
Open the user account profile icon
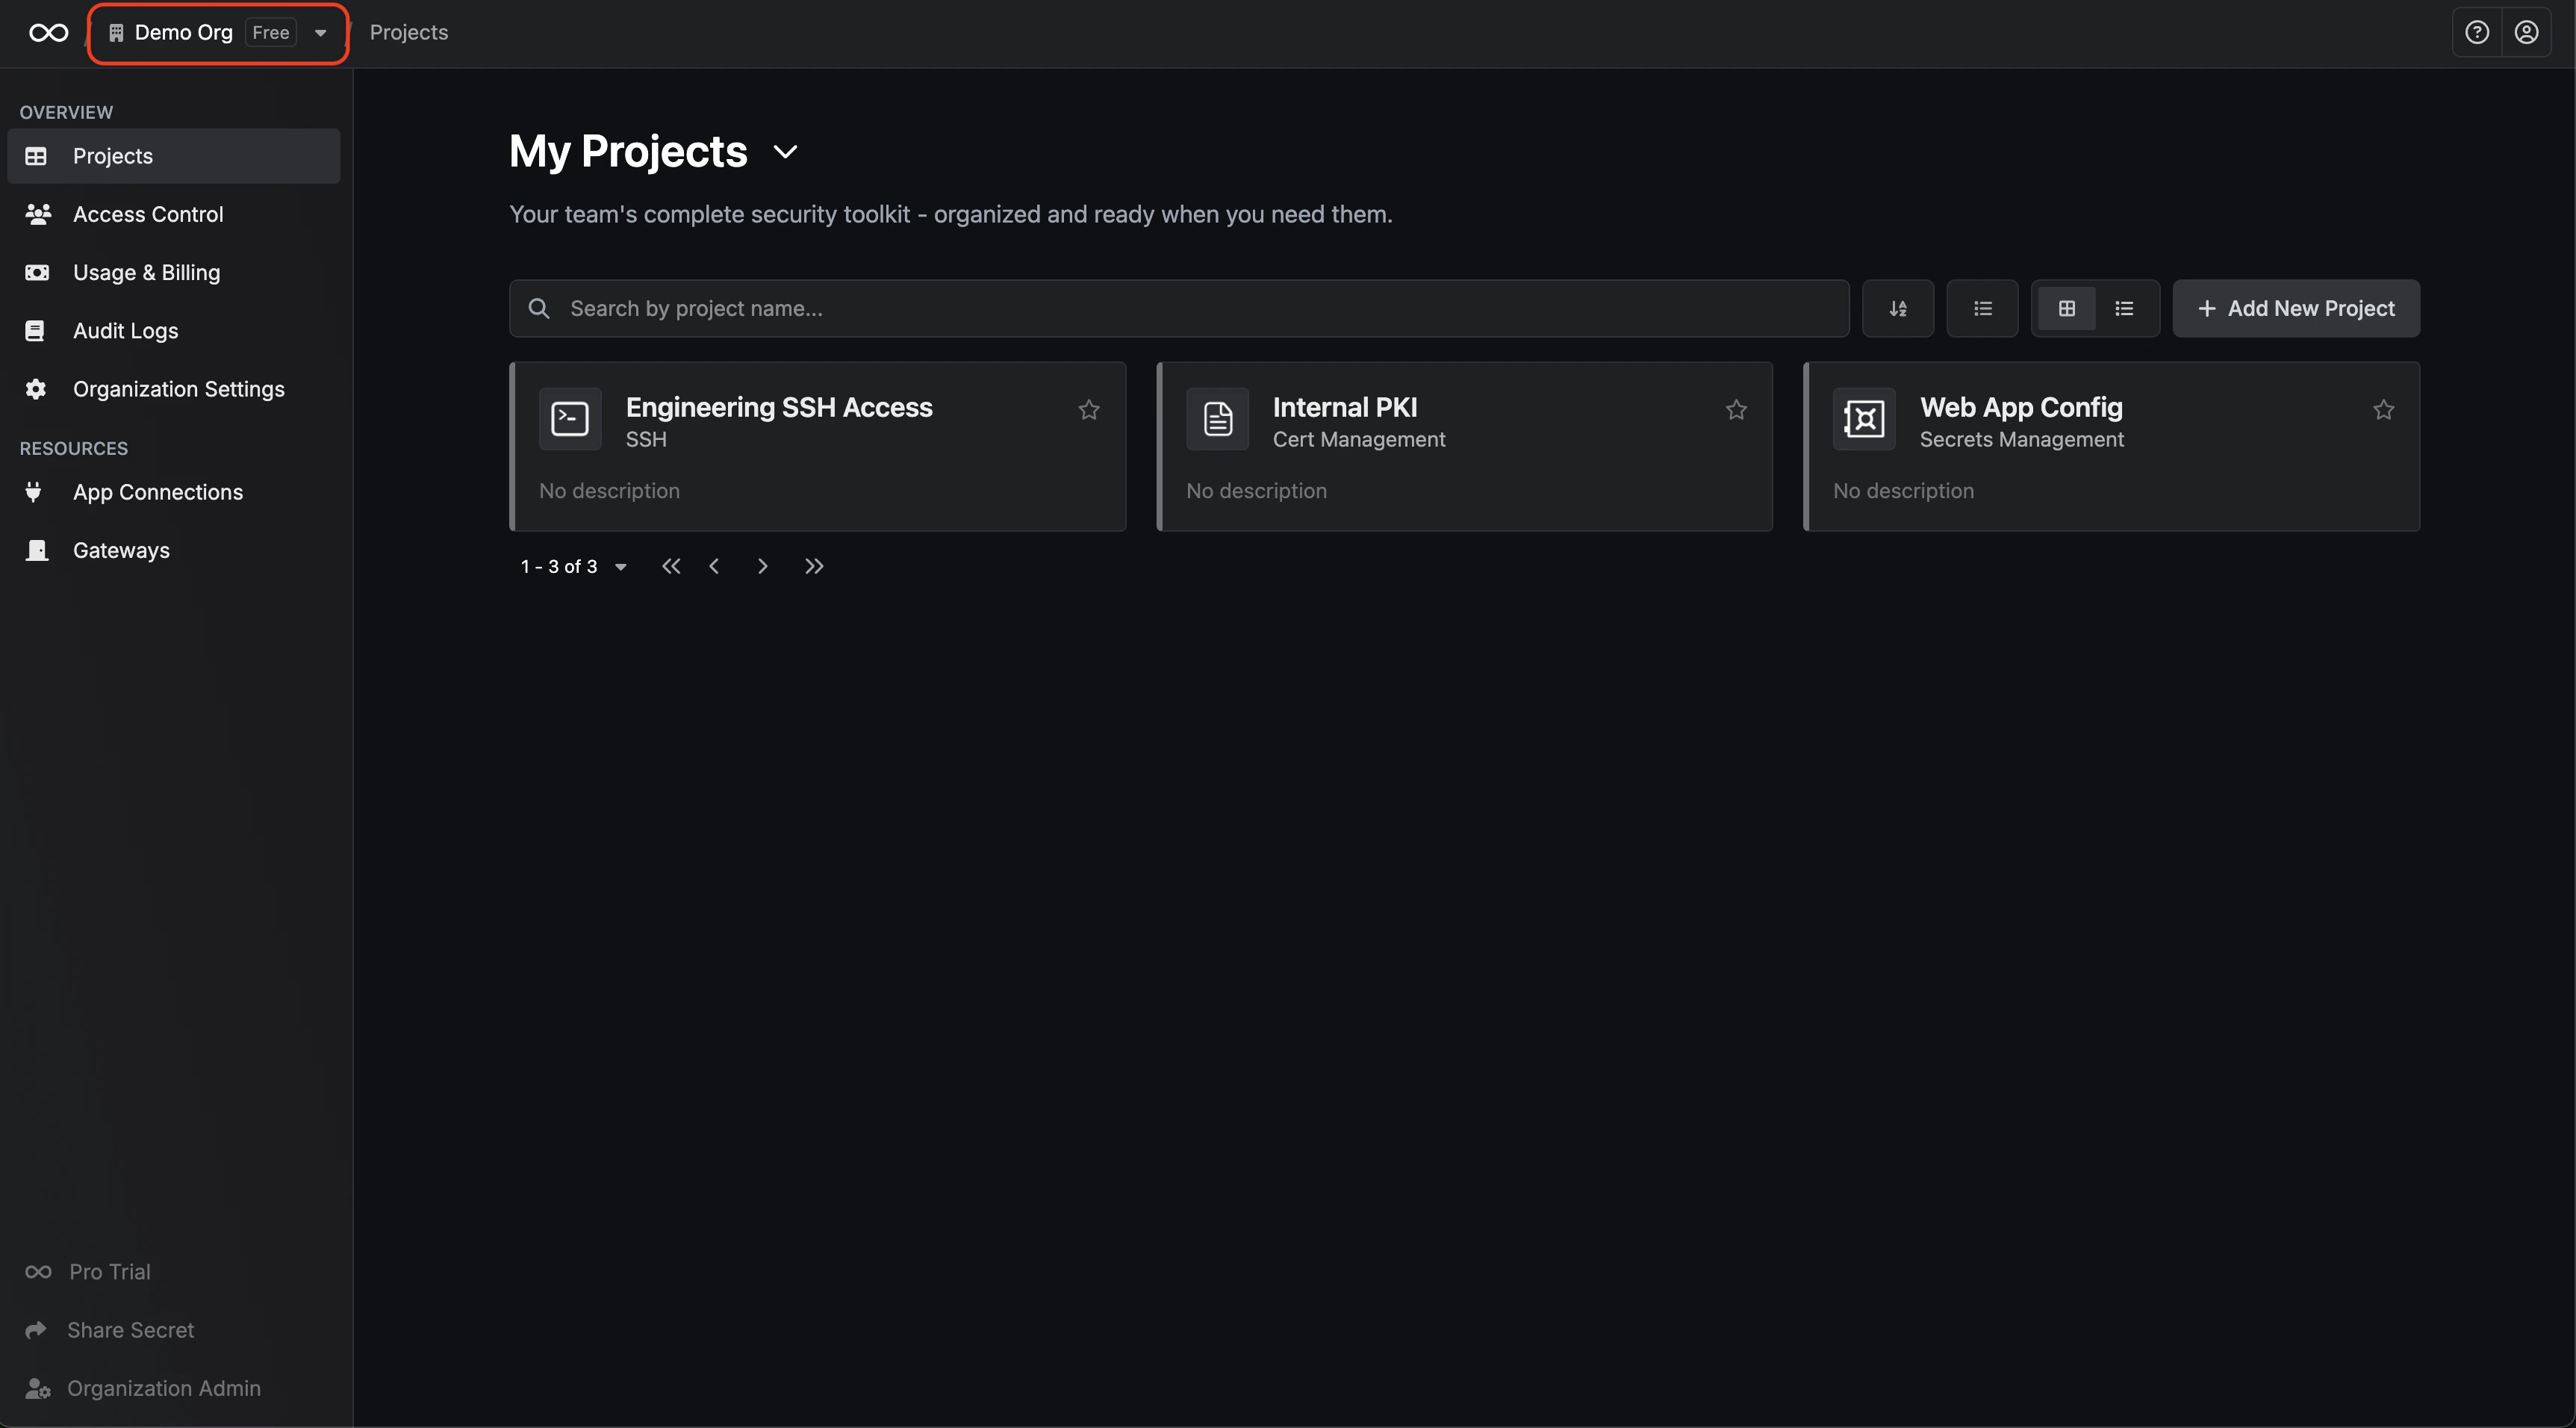click(2526, 33)
